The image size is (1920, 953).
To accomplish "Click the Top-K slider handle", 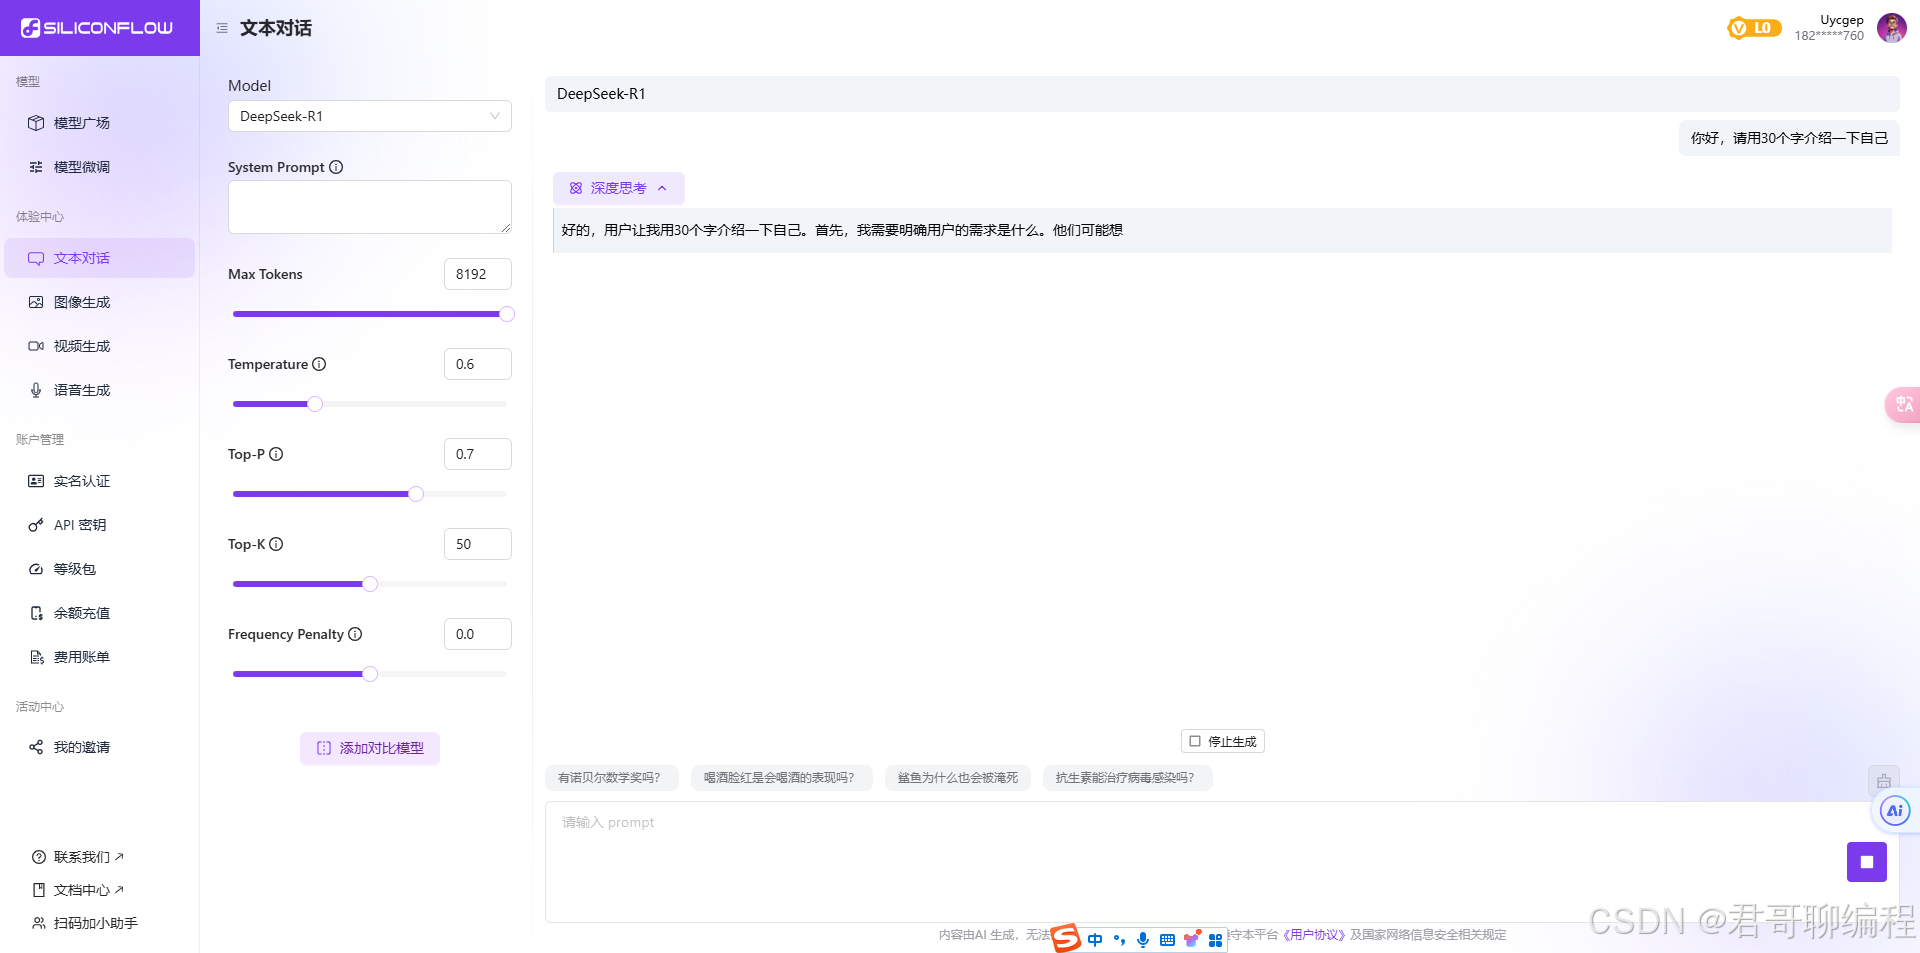I will coord(370,584).
